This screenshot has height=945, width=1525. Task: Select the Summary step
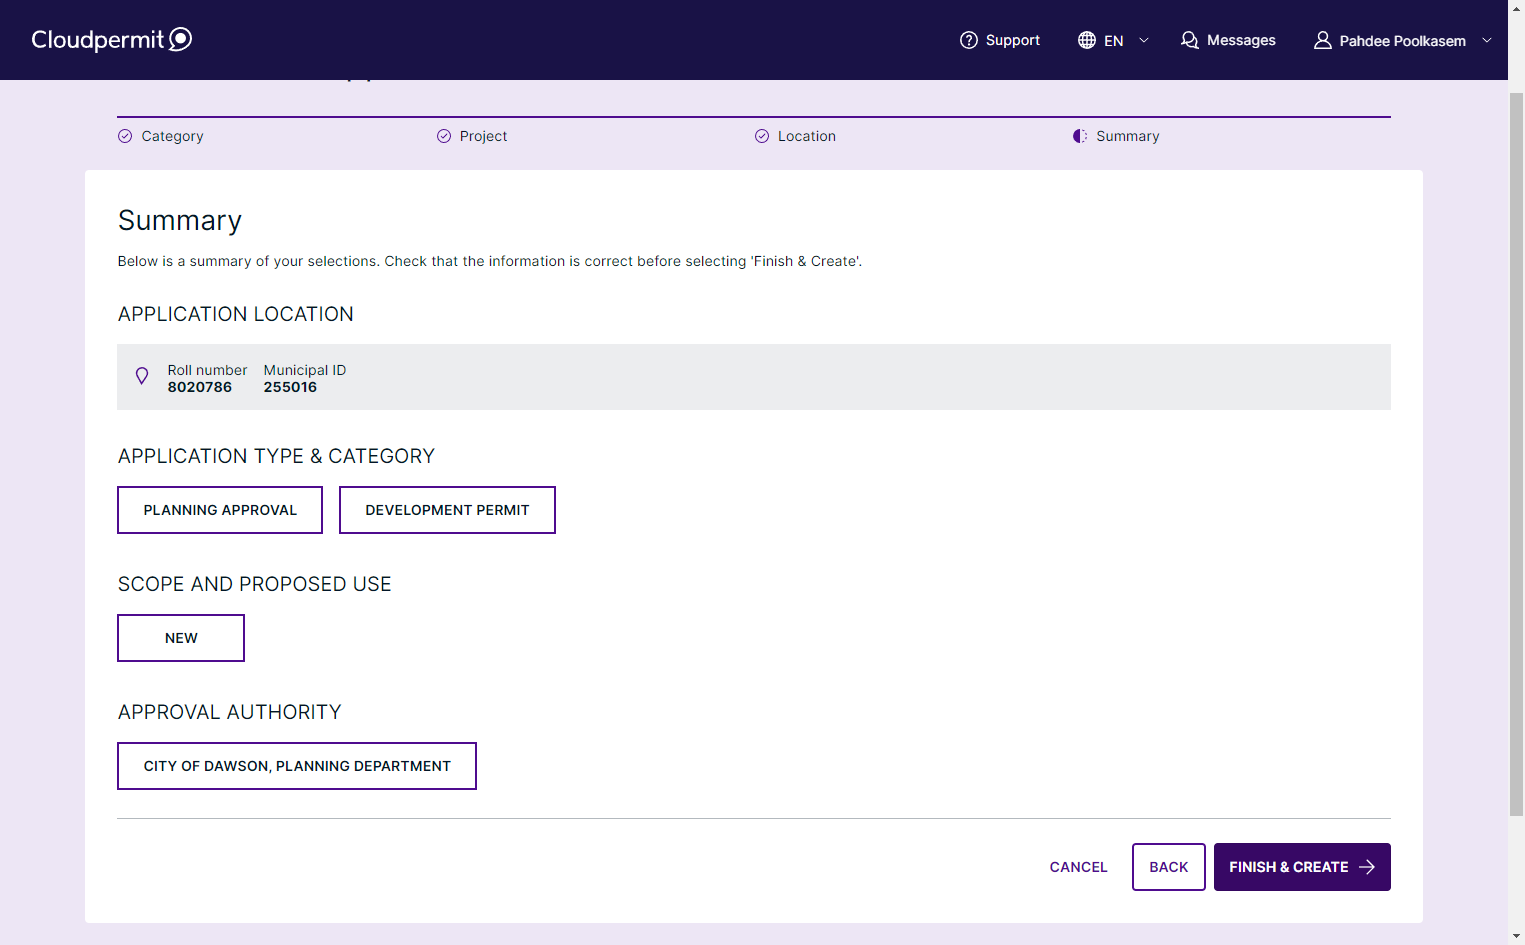pos(1116,136)
